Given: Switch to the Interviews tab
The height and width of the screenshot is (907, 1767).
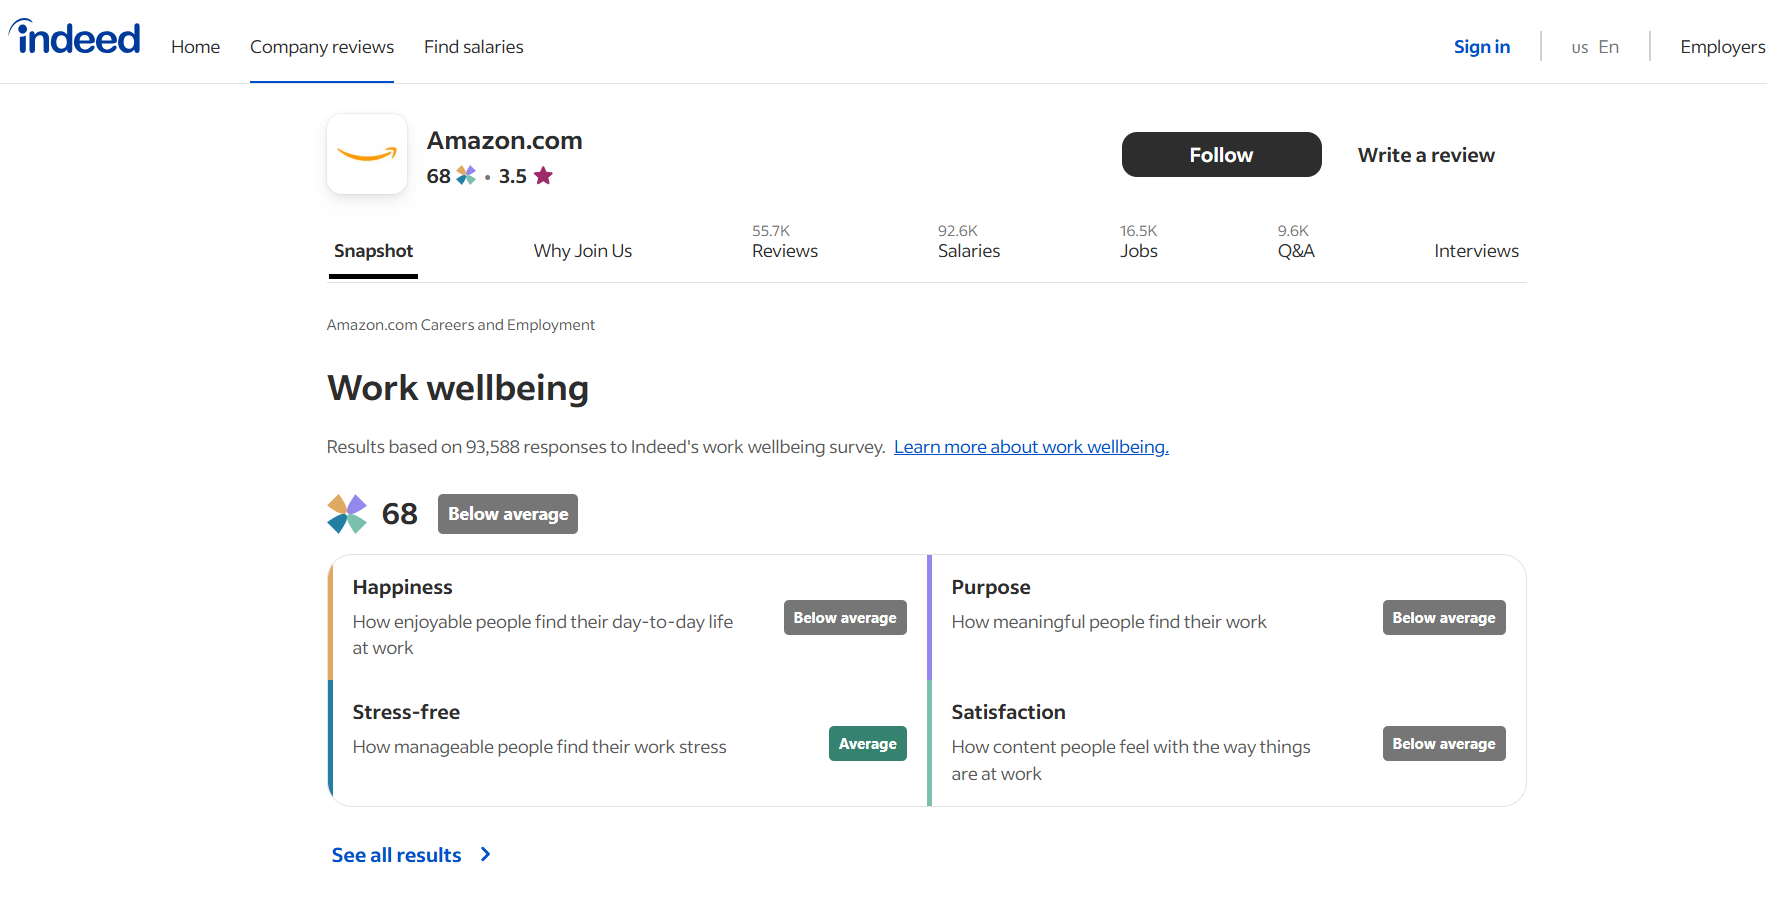Looking at the screenshot, I should click(x=1476, y=251).
